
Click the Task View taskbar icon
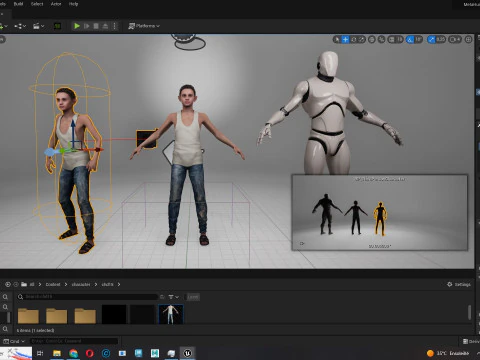tap(40, 353)
